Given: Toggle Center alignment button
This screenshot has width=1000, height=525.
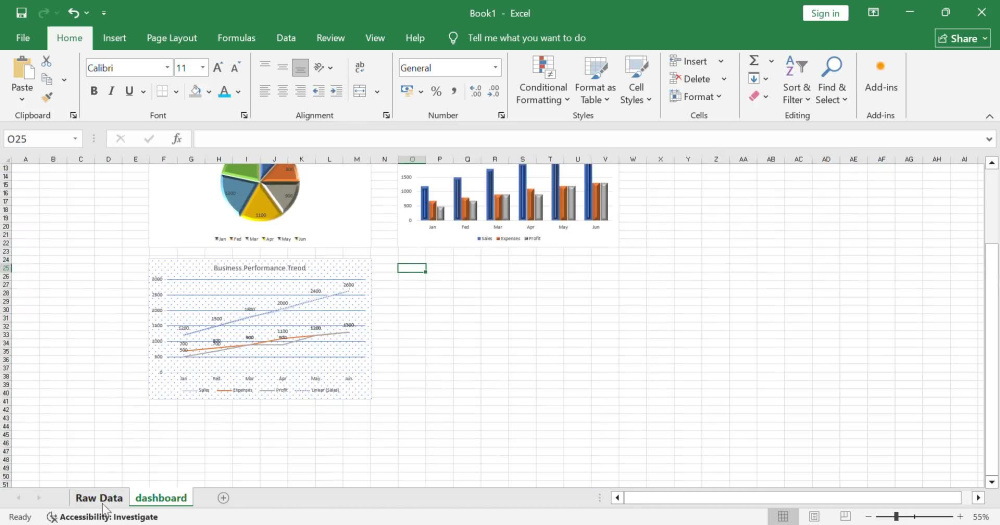Looking at the screenshot, I should [283, 91].
